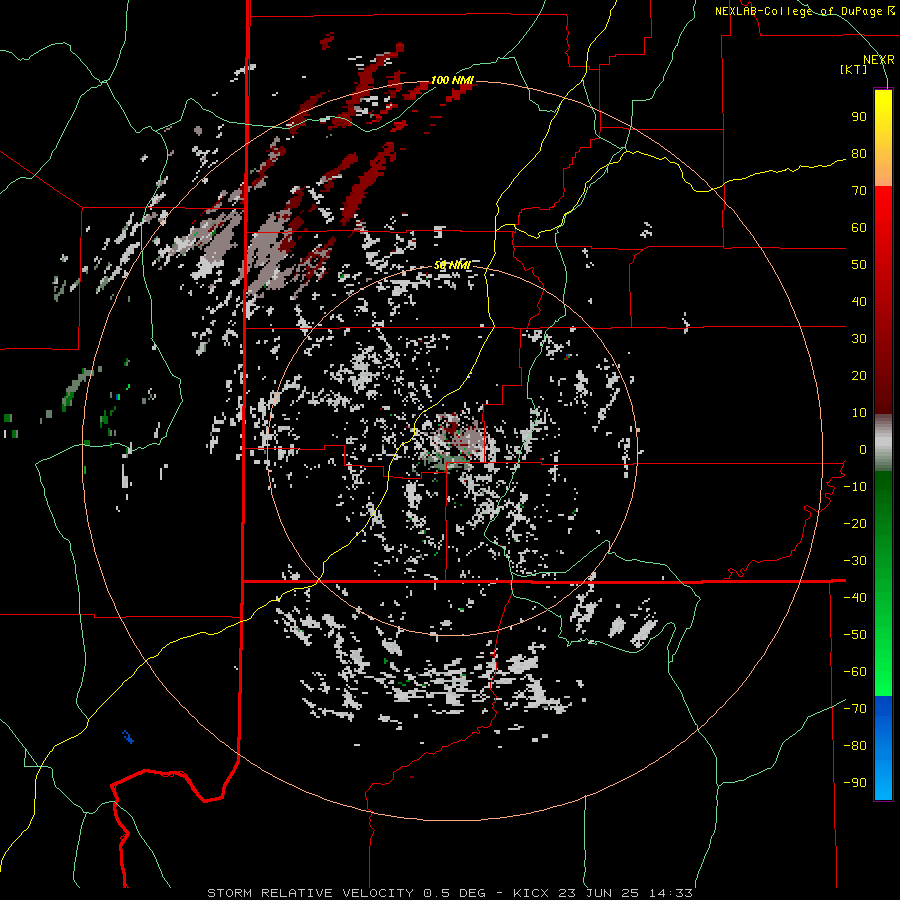
Task: Click the Storm Relative Velocity caption at bottom
Action: 450,893
